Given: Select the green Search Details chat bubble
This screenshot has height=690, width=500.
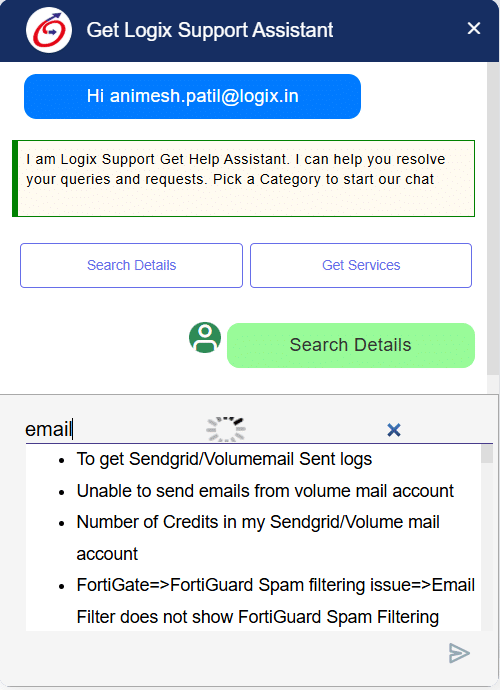Looking at the screenshot, I should tap(351, 345).
